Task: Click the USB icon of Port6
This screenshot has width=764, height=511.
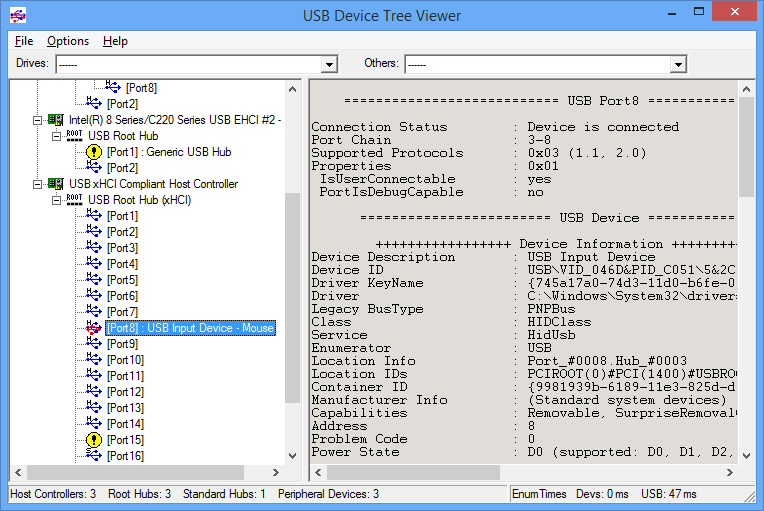Action: tap(94, 295)
